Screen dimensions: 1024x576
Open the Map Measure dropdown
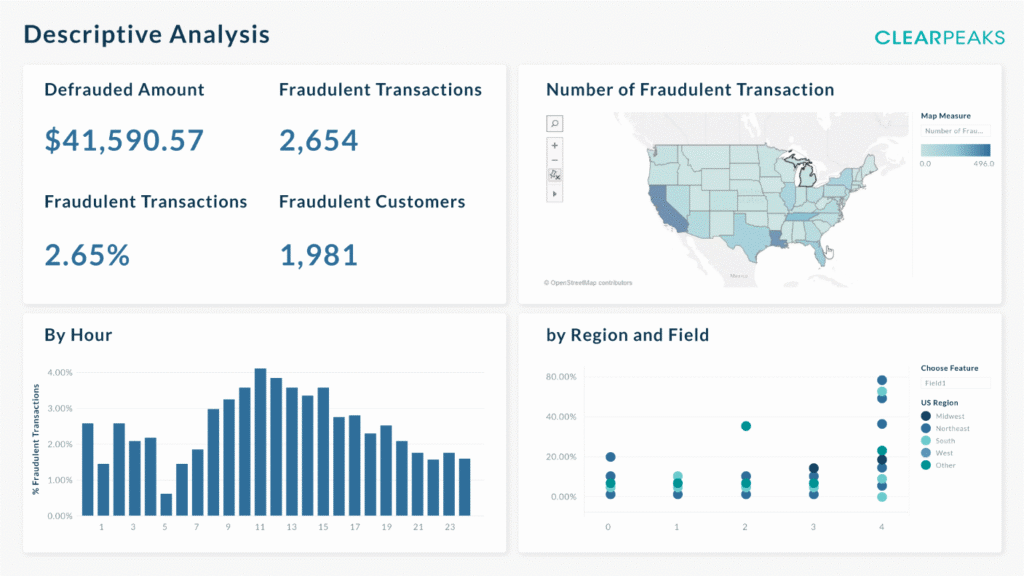coord(955,131)
